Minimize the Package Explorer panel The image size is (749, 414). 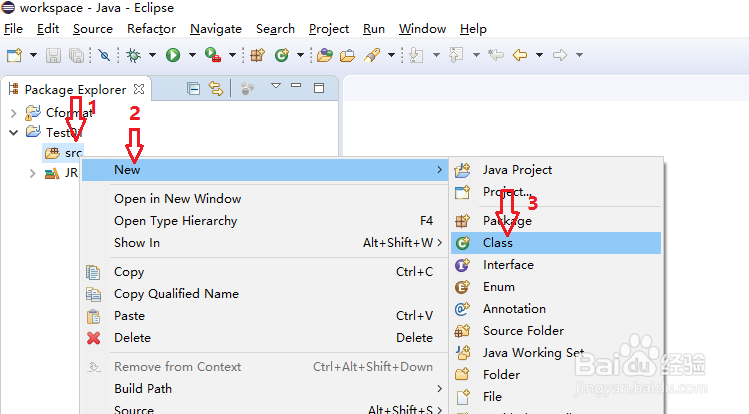point(296,86)
